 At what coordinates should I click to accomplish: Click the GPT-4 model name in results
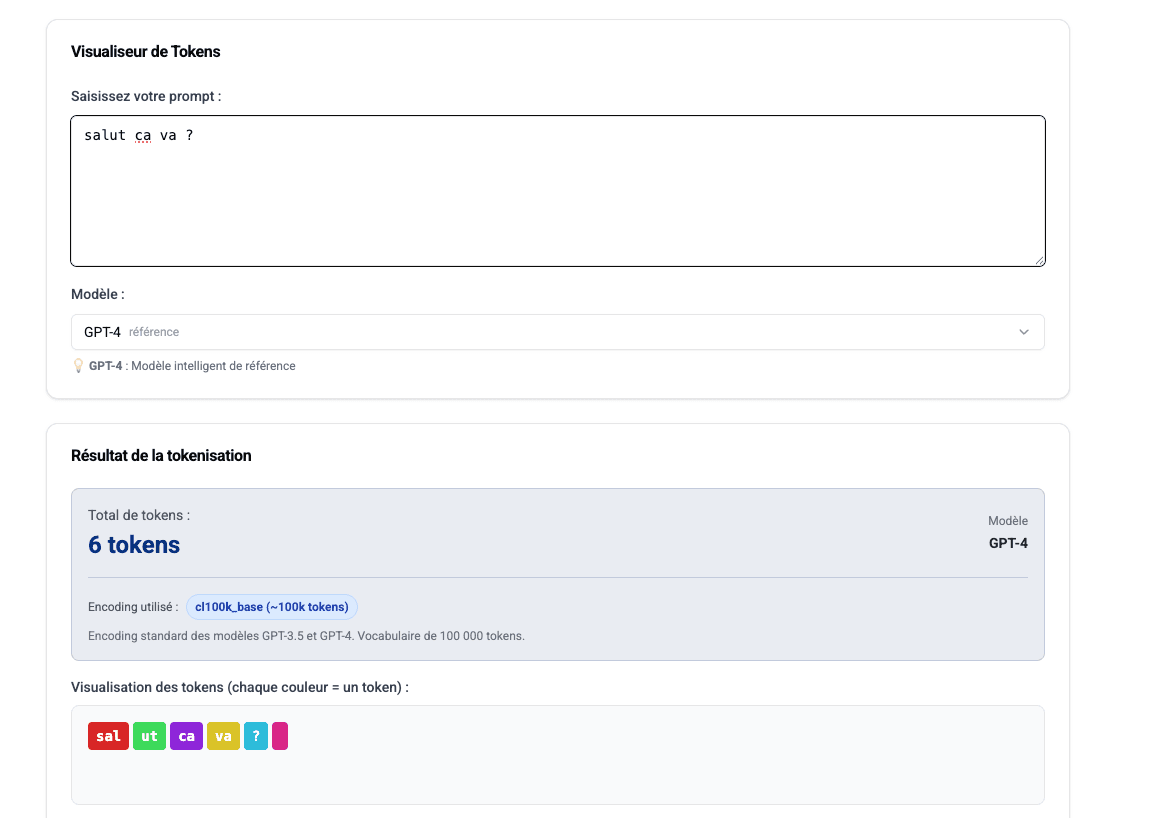point(1007,543)
